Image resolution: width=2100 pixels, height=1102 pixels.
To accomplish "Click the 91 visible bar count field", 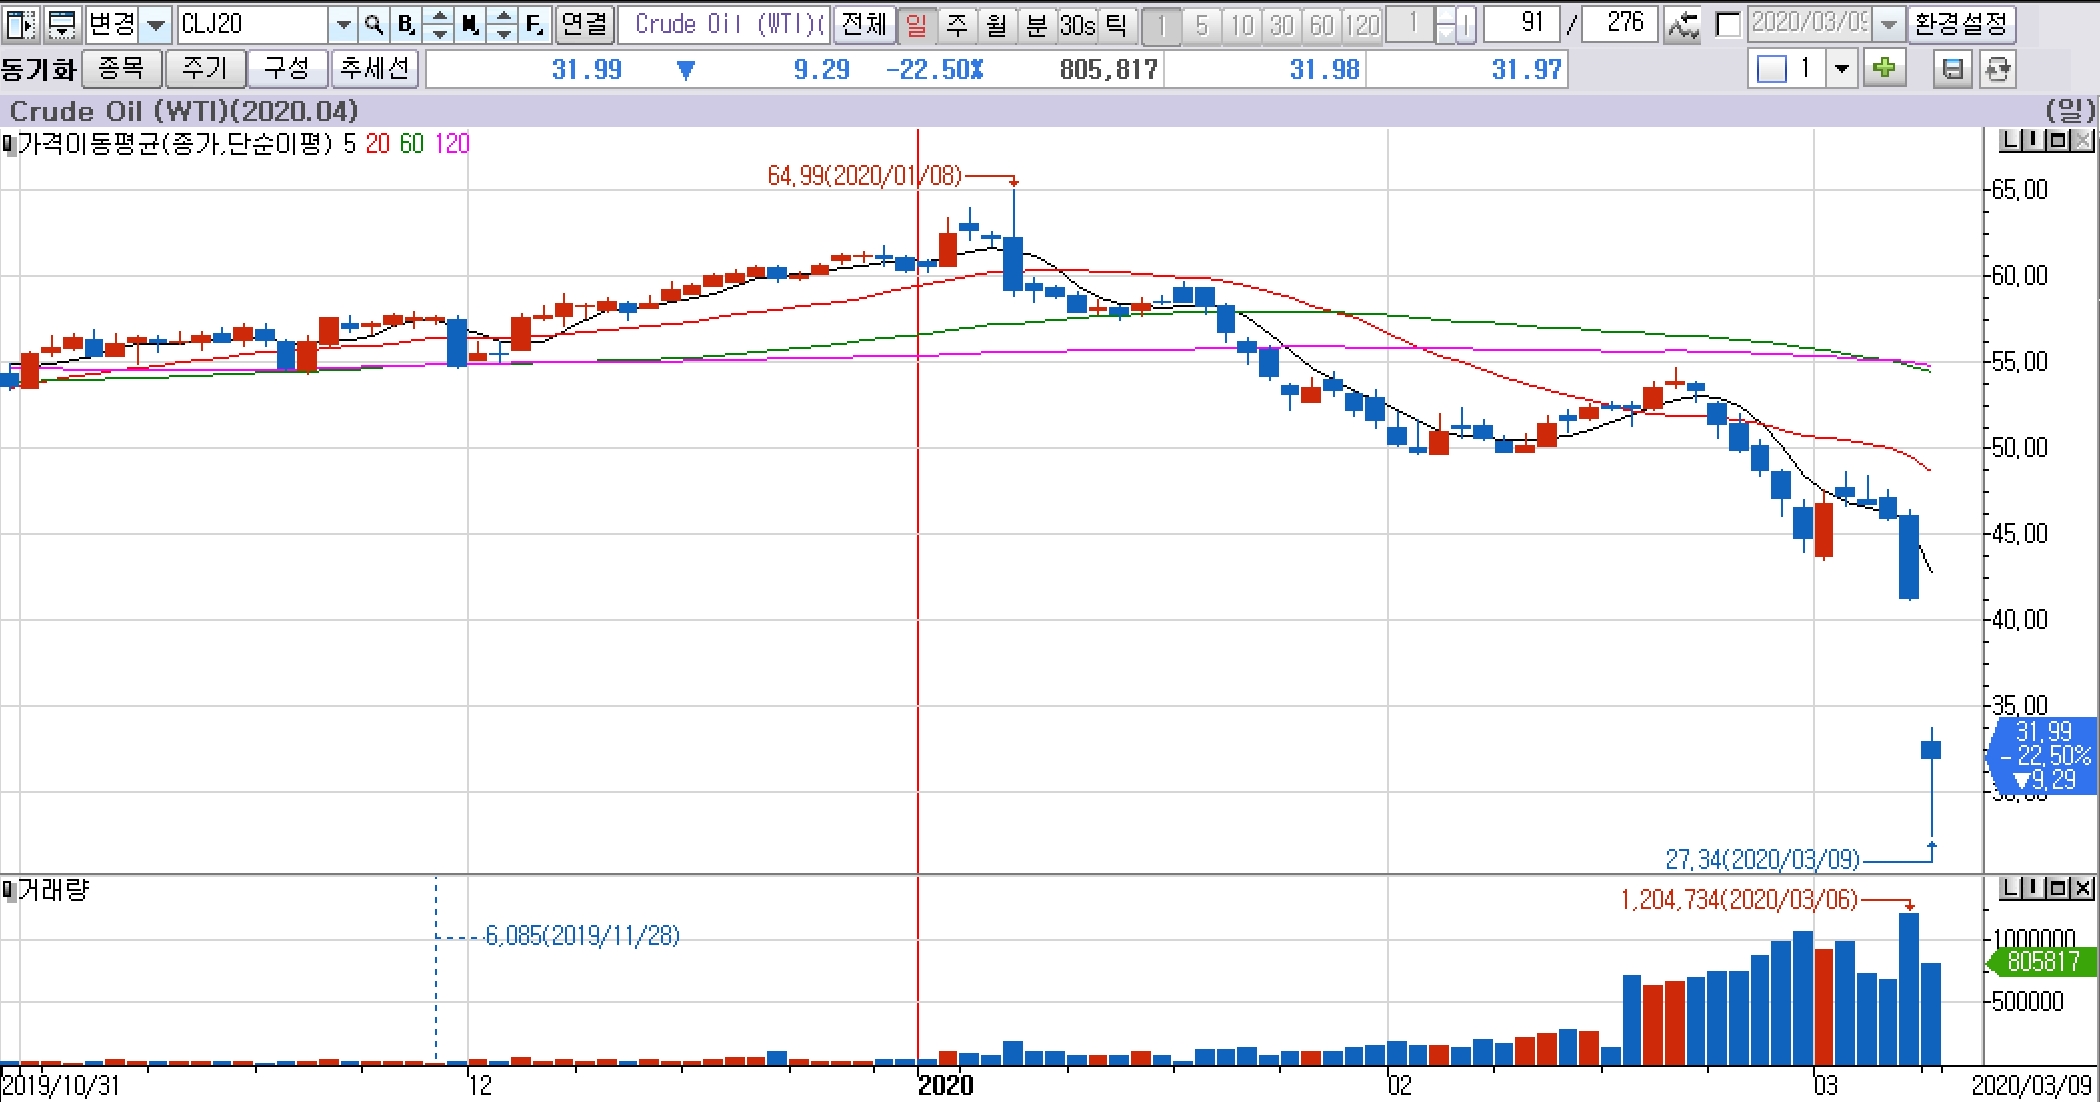I will pos(1521,24).
